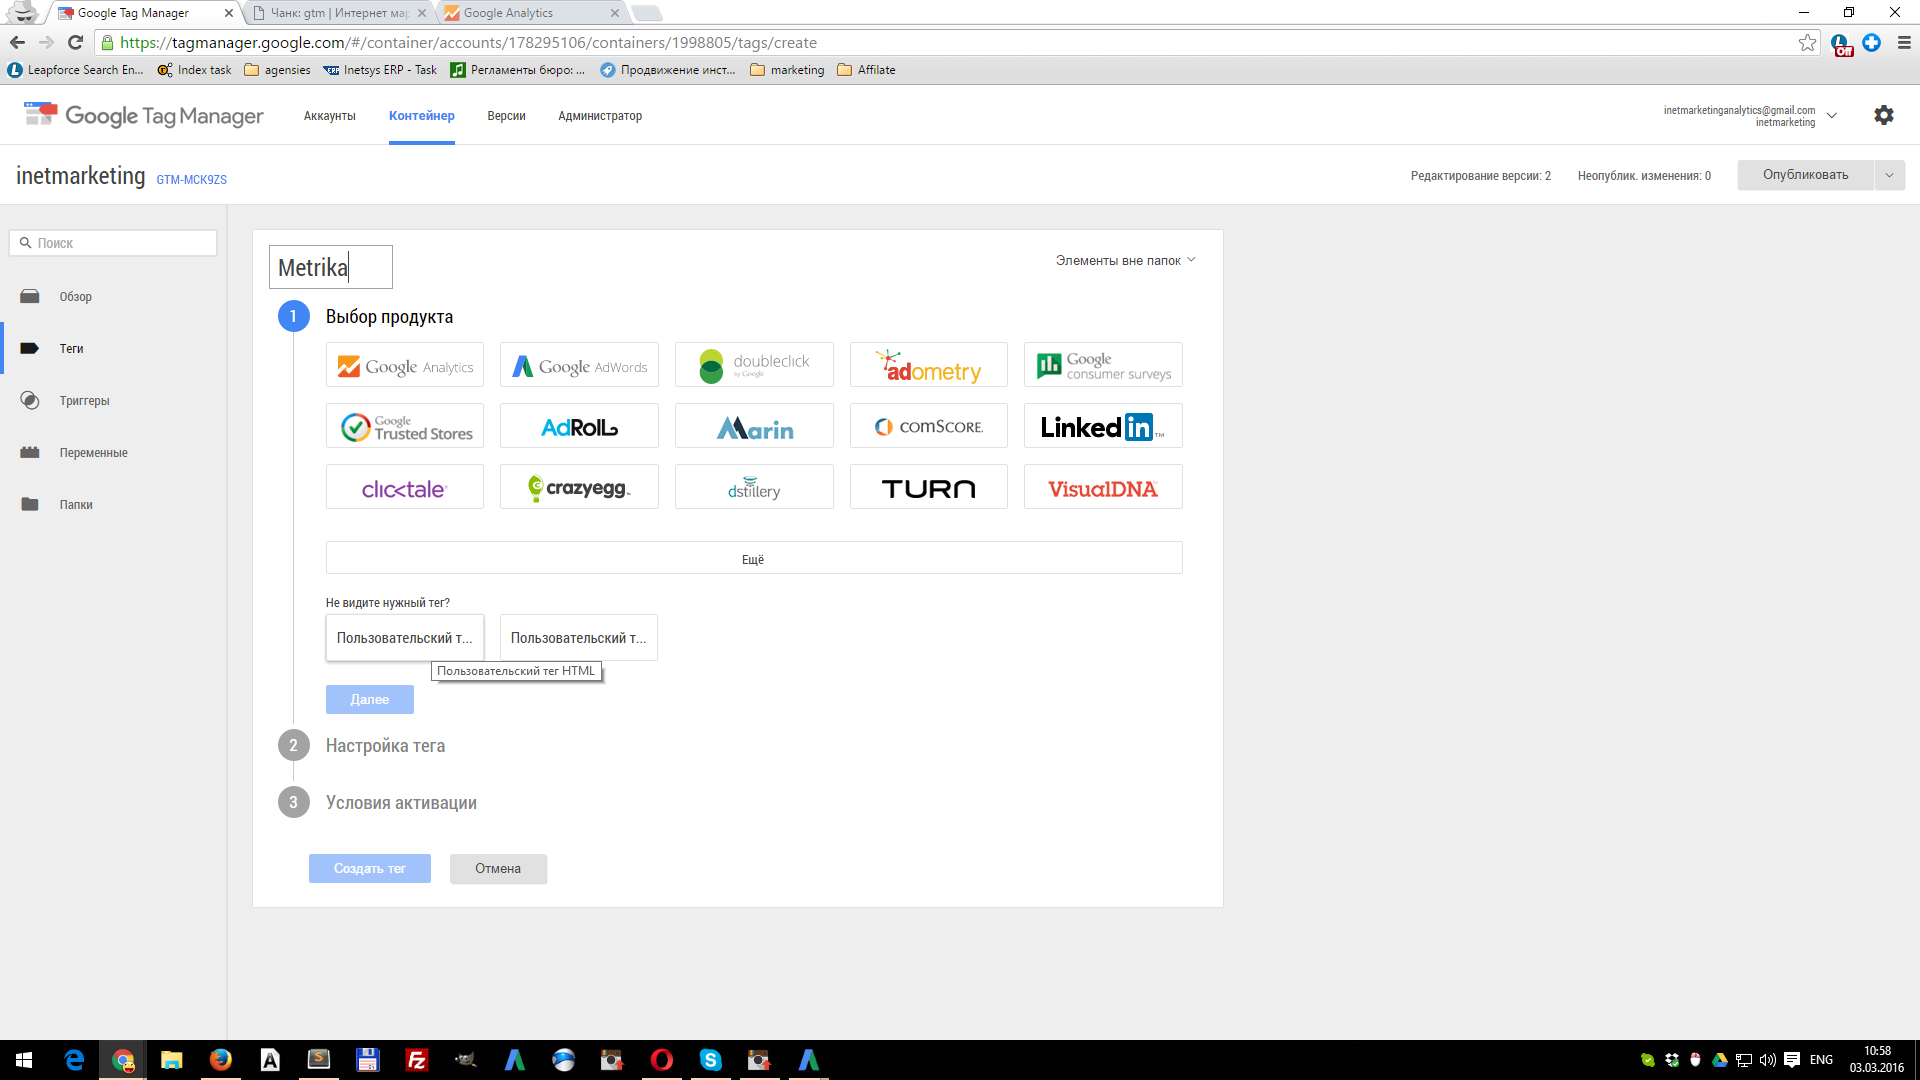
Task: Choose the Adometry product tile
Action: (x=929, y=365)
